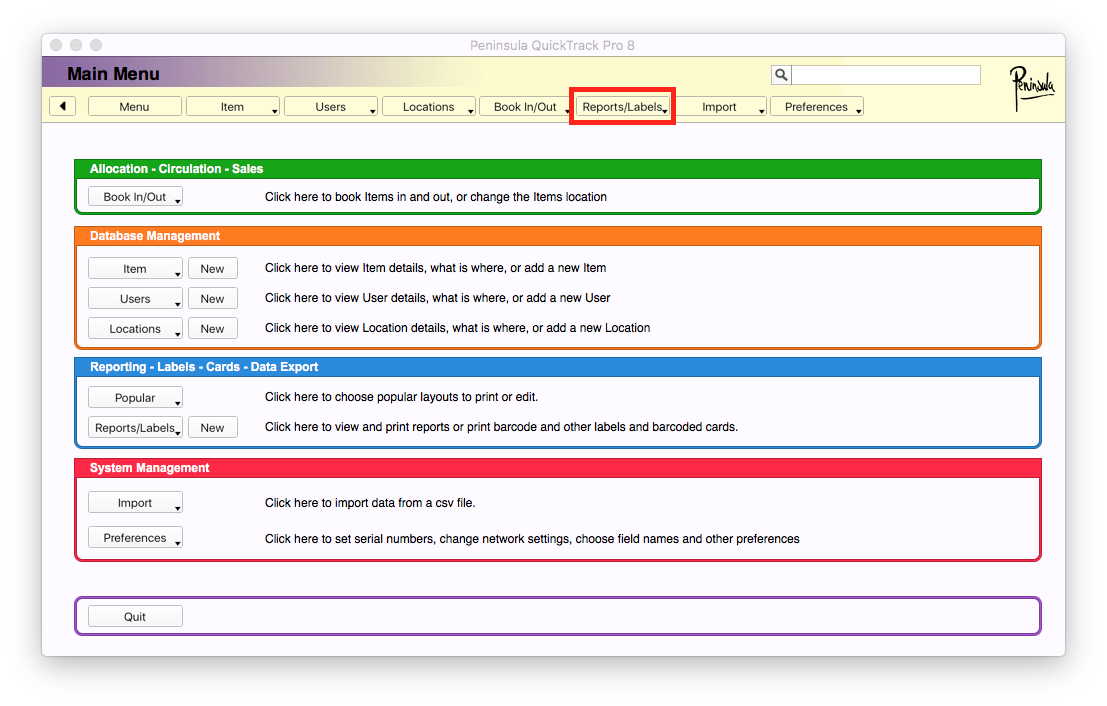The height and width of the screenshot is (706, 1107).
Task: Click the window title 'Peninsula QuickTrack Pro 8'
Action: 552,45
